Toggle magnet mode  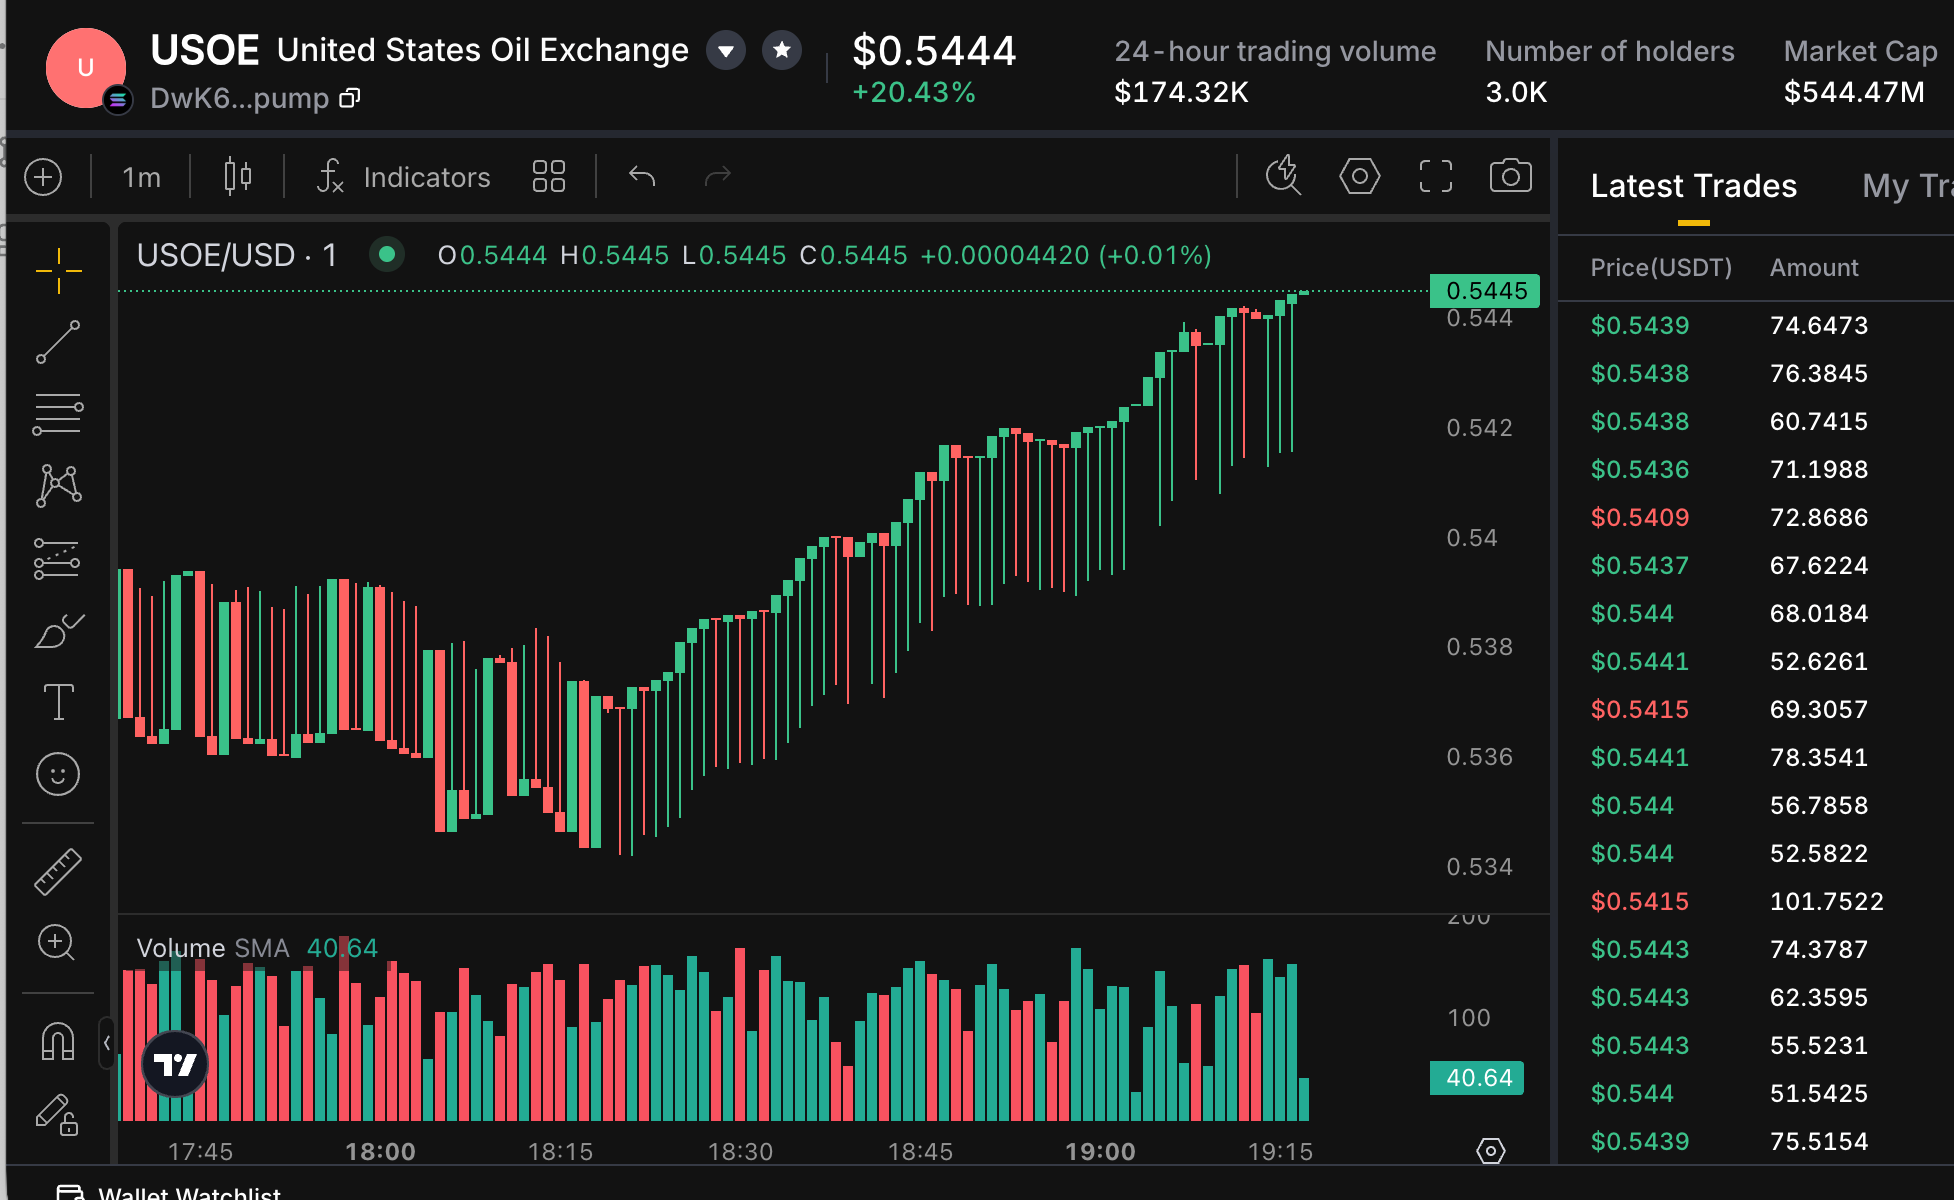[x=58, y=1041]
